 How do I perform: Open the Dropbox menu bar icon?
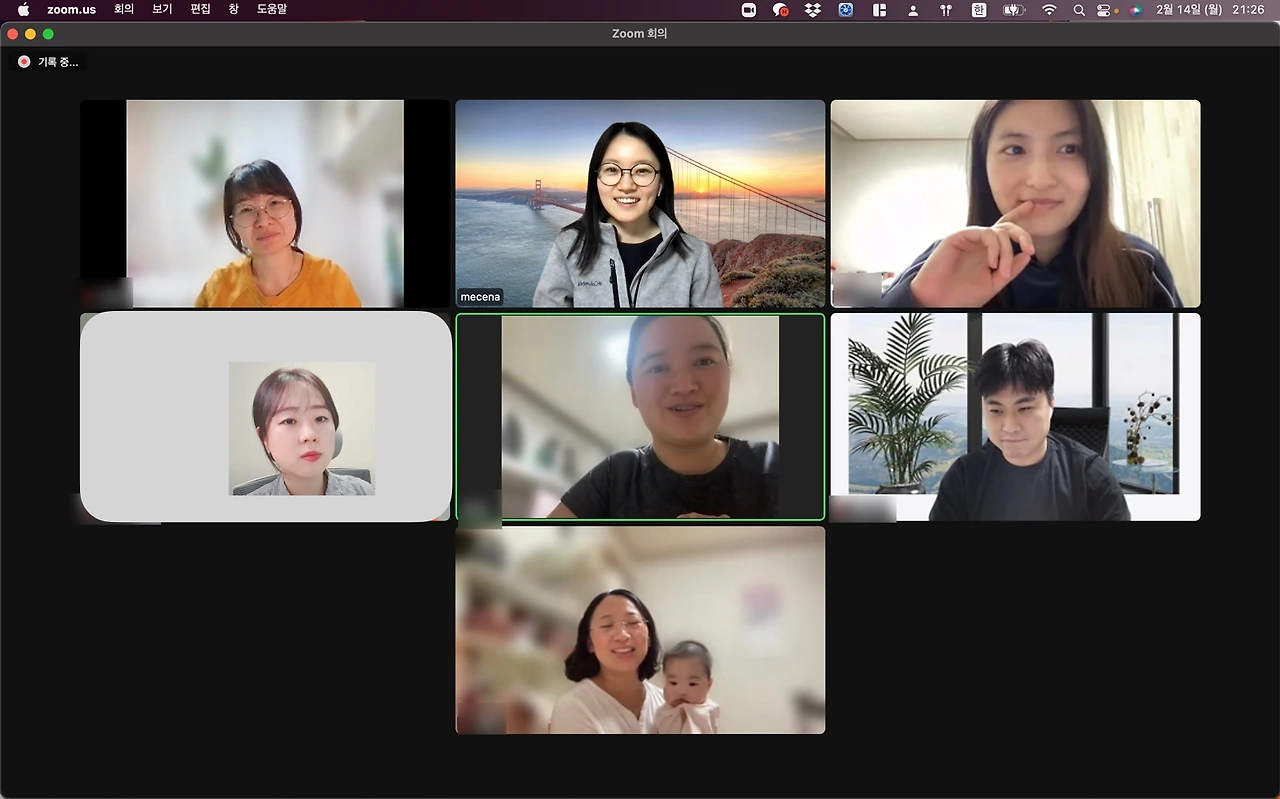pyautogui.click(x=813, y=10)
